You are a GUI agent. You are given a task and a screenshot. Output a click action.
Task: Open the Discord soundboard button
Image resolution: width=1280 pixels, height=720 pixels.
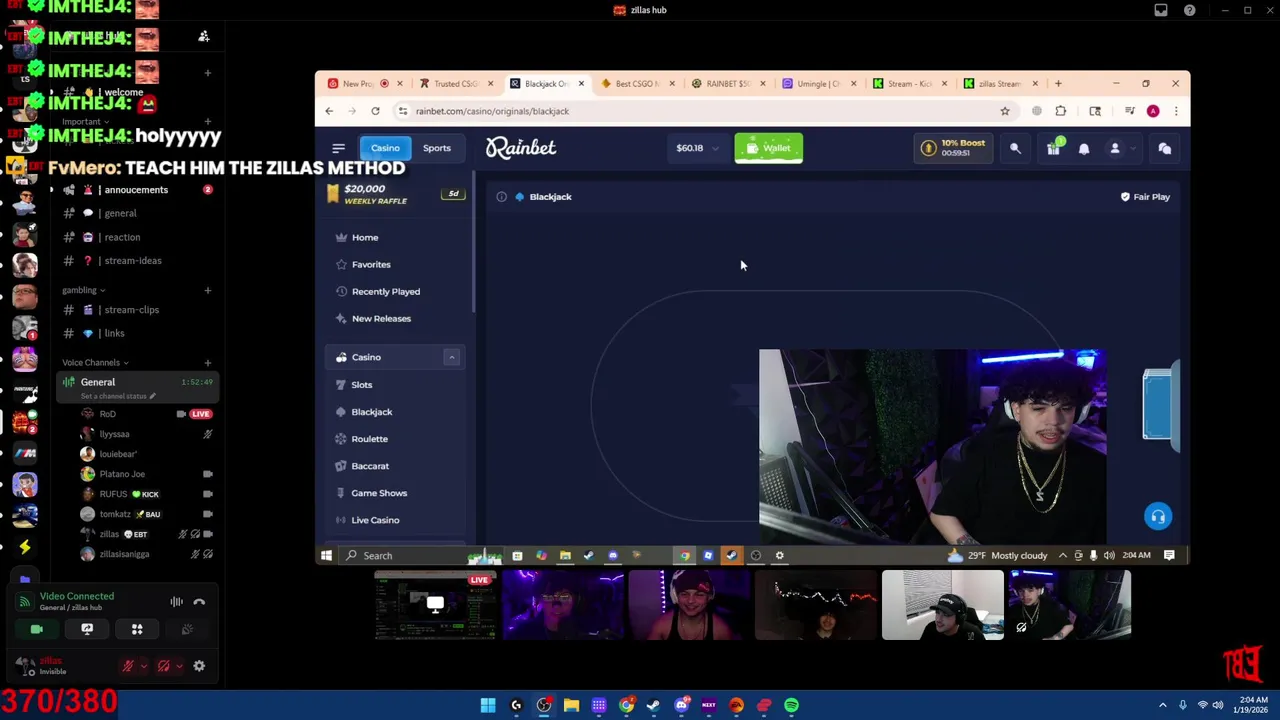(x=187, y=629)
